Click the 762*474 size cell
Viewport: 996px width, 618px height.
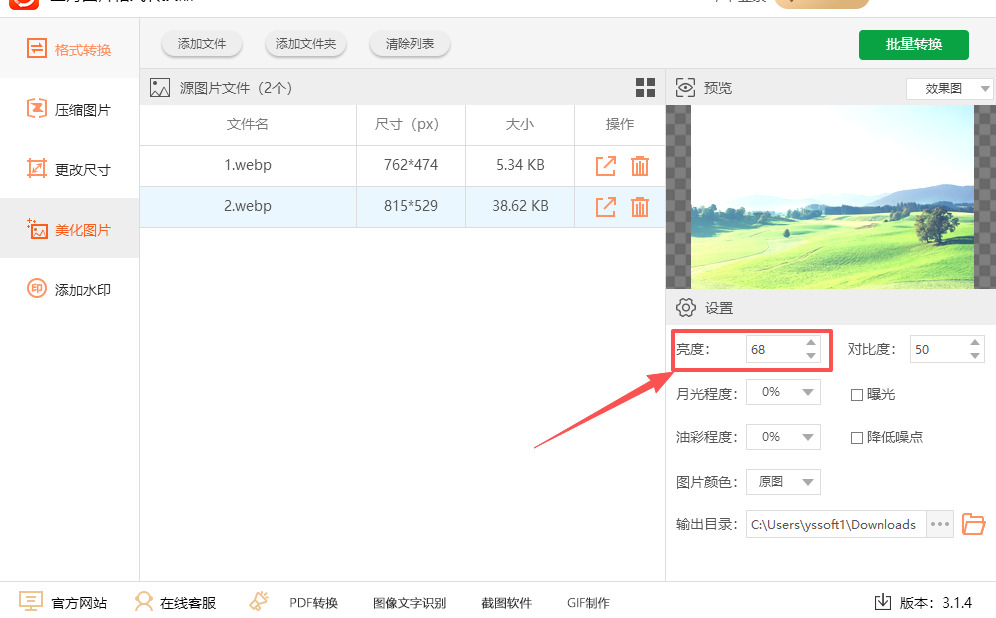coord(411,165)
